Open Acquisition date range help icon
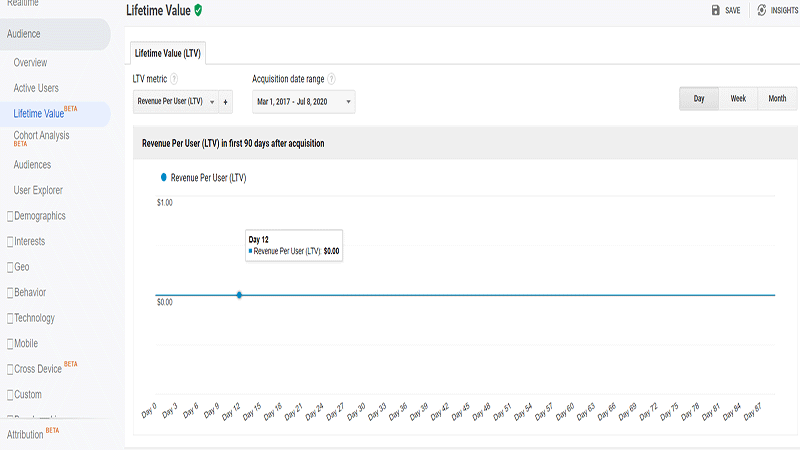This screenshot has height=450, width=800. point(331,79)
